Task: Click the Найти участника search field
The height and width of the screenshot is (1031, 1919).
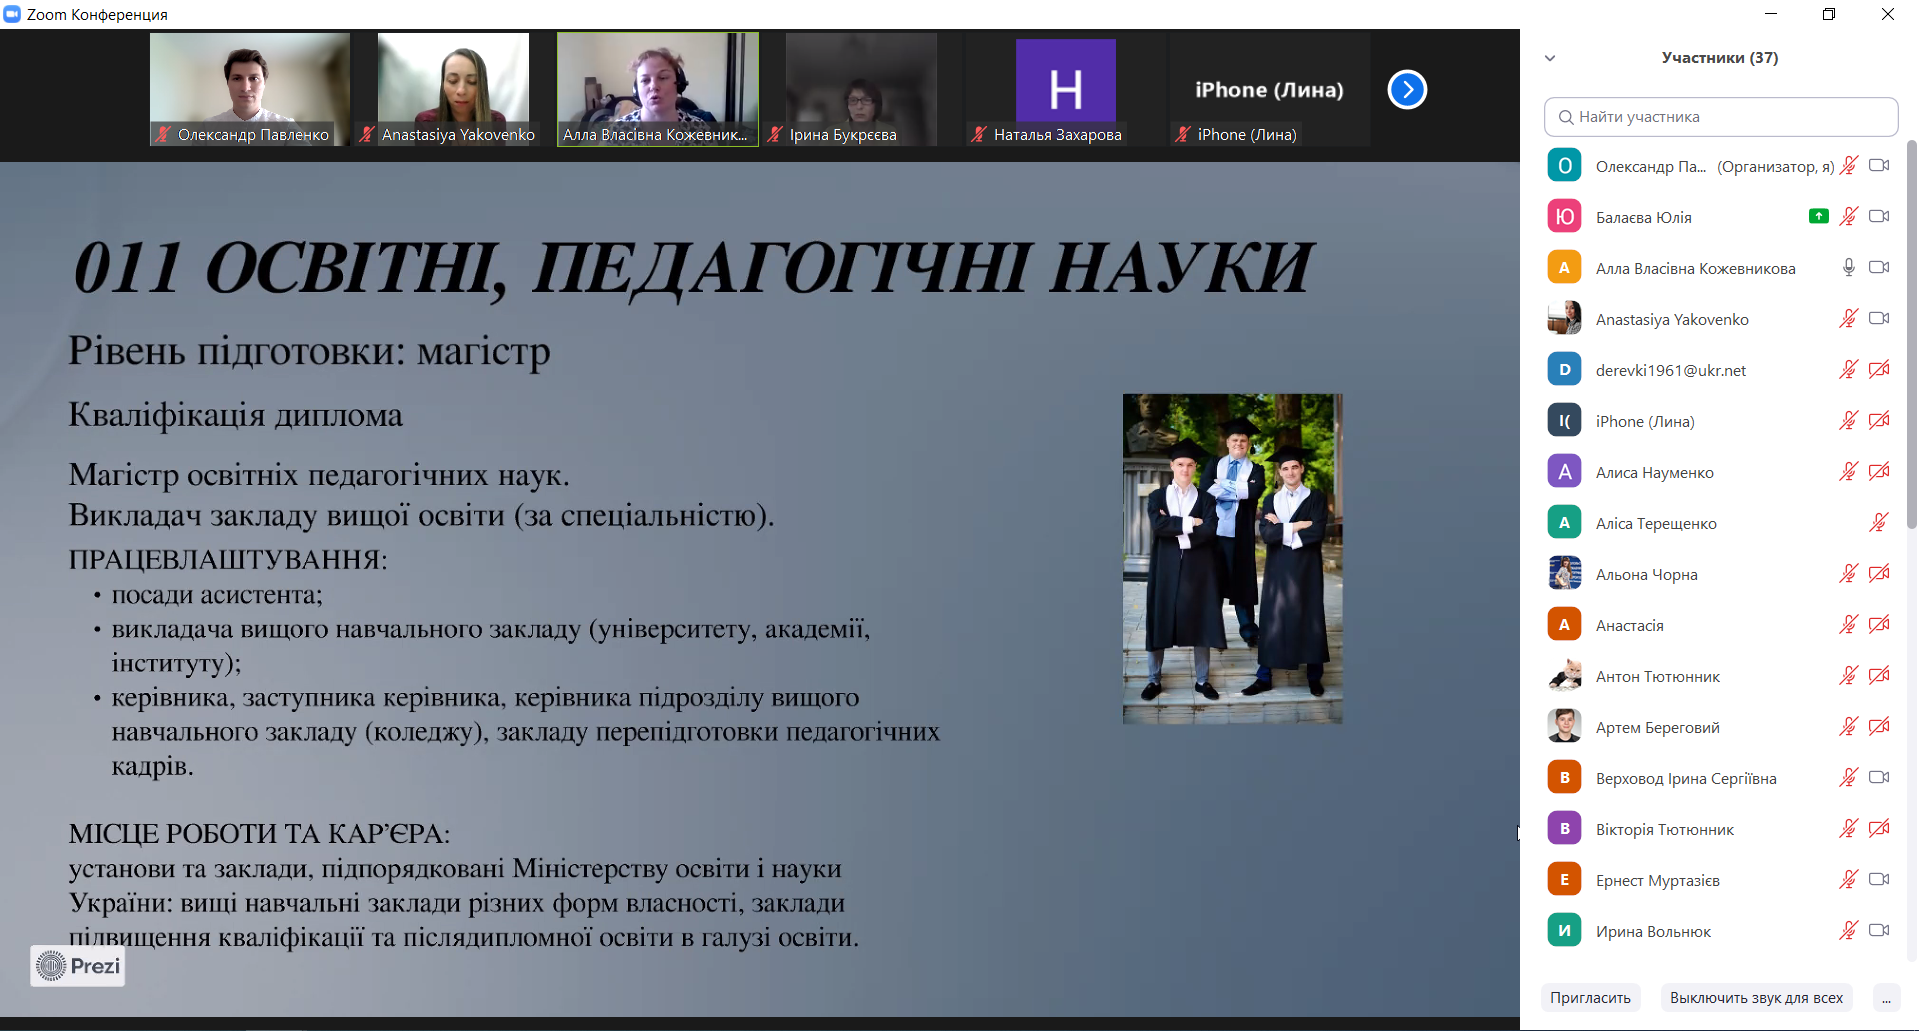Action: [1720, 117]
